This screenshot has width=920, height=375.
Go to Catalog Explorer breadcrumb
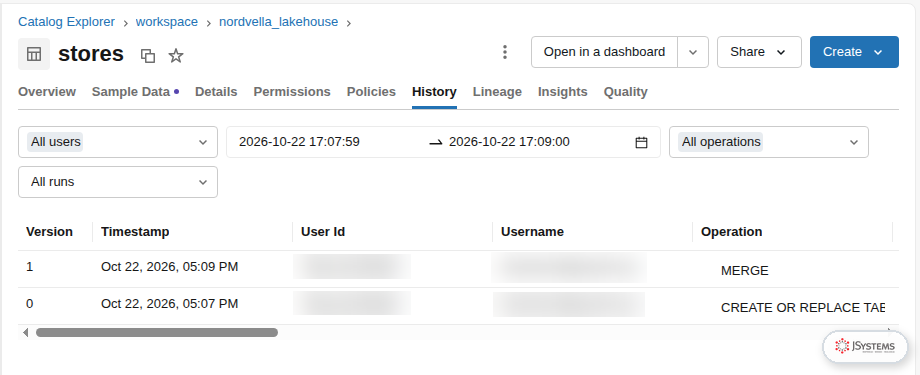67,22
